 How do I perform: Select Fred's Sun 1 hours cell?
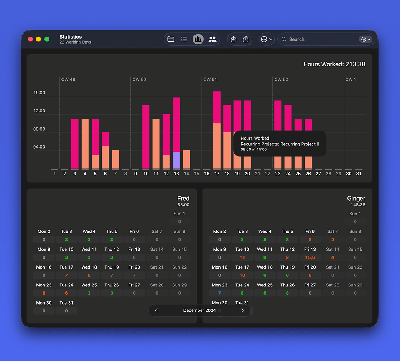(180, 221)
